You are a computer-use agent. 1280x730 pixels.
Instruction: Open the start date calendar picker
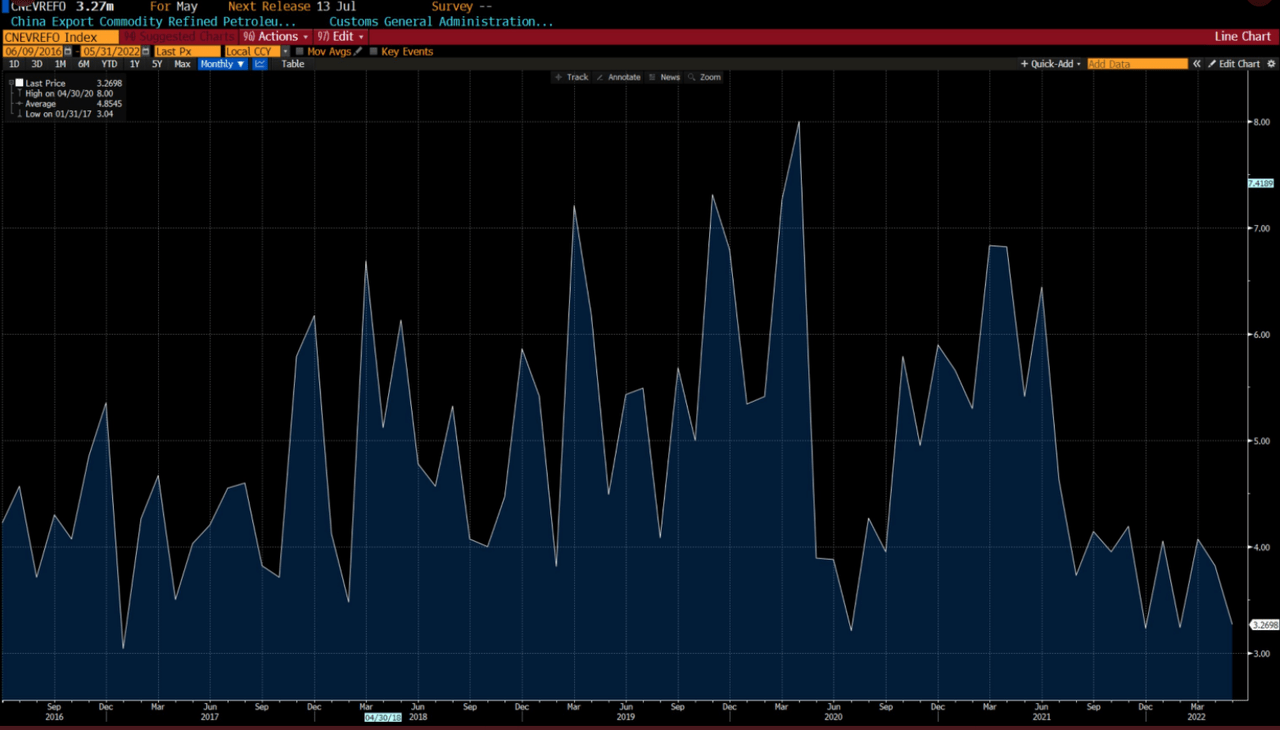[68, 51]
